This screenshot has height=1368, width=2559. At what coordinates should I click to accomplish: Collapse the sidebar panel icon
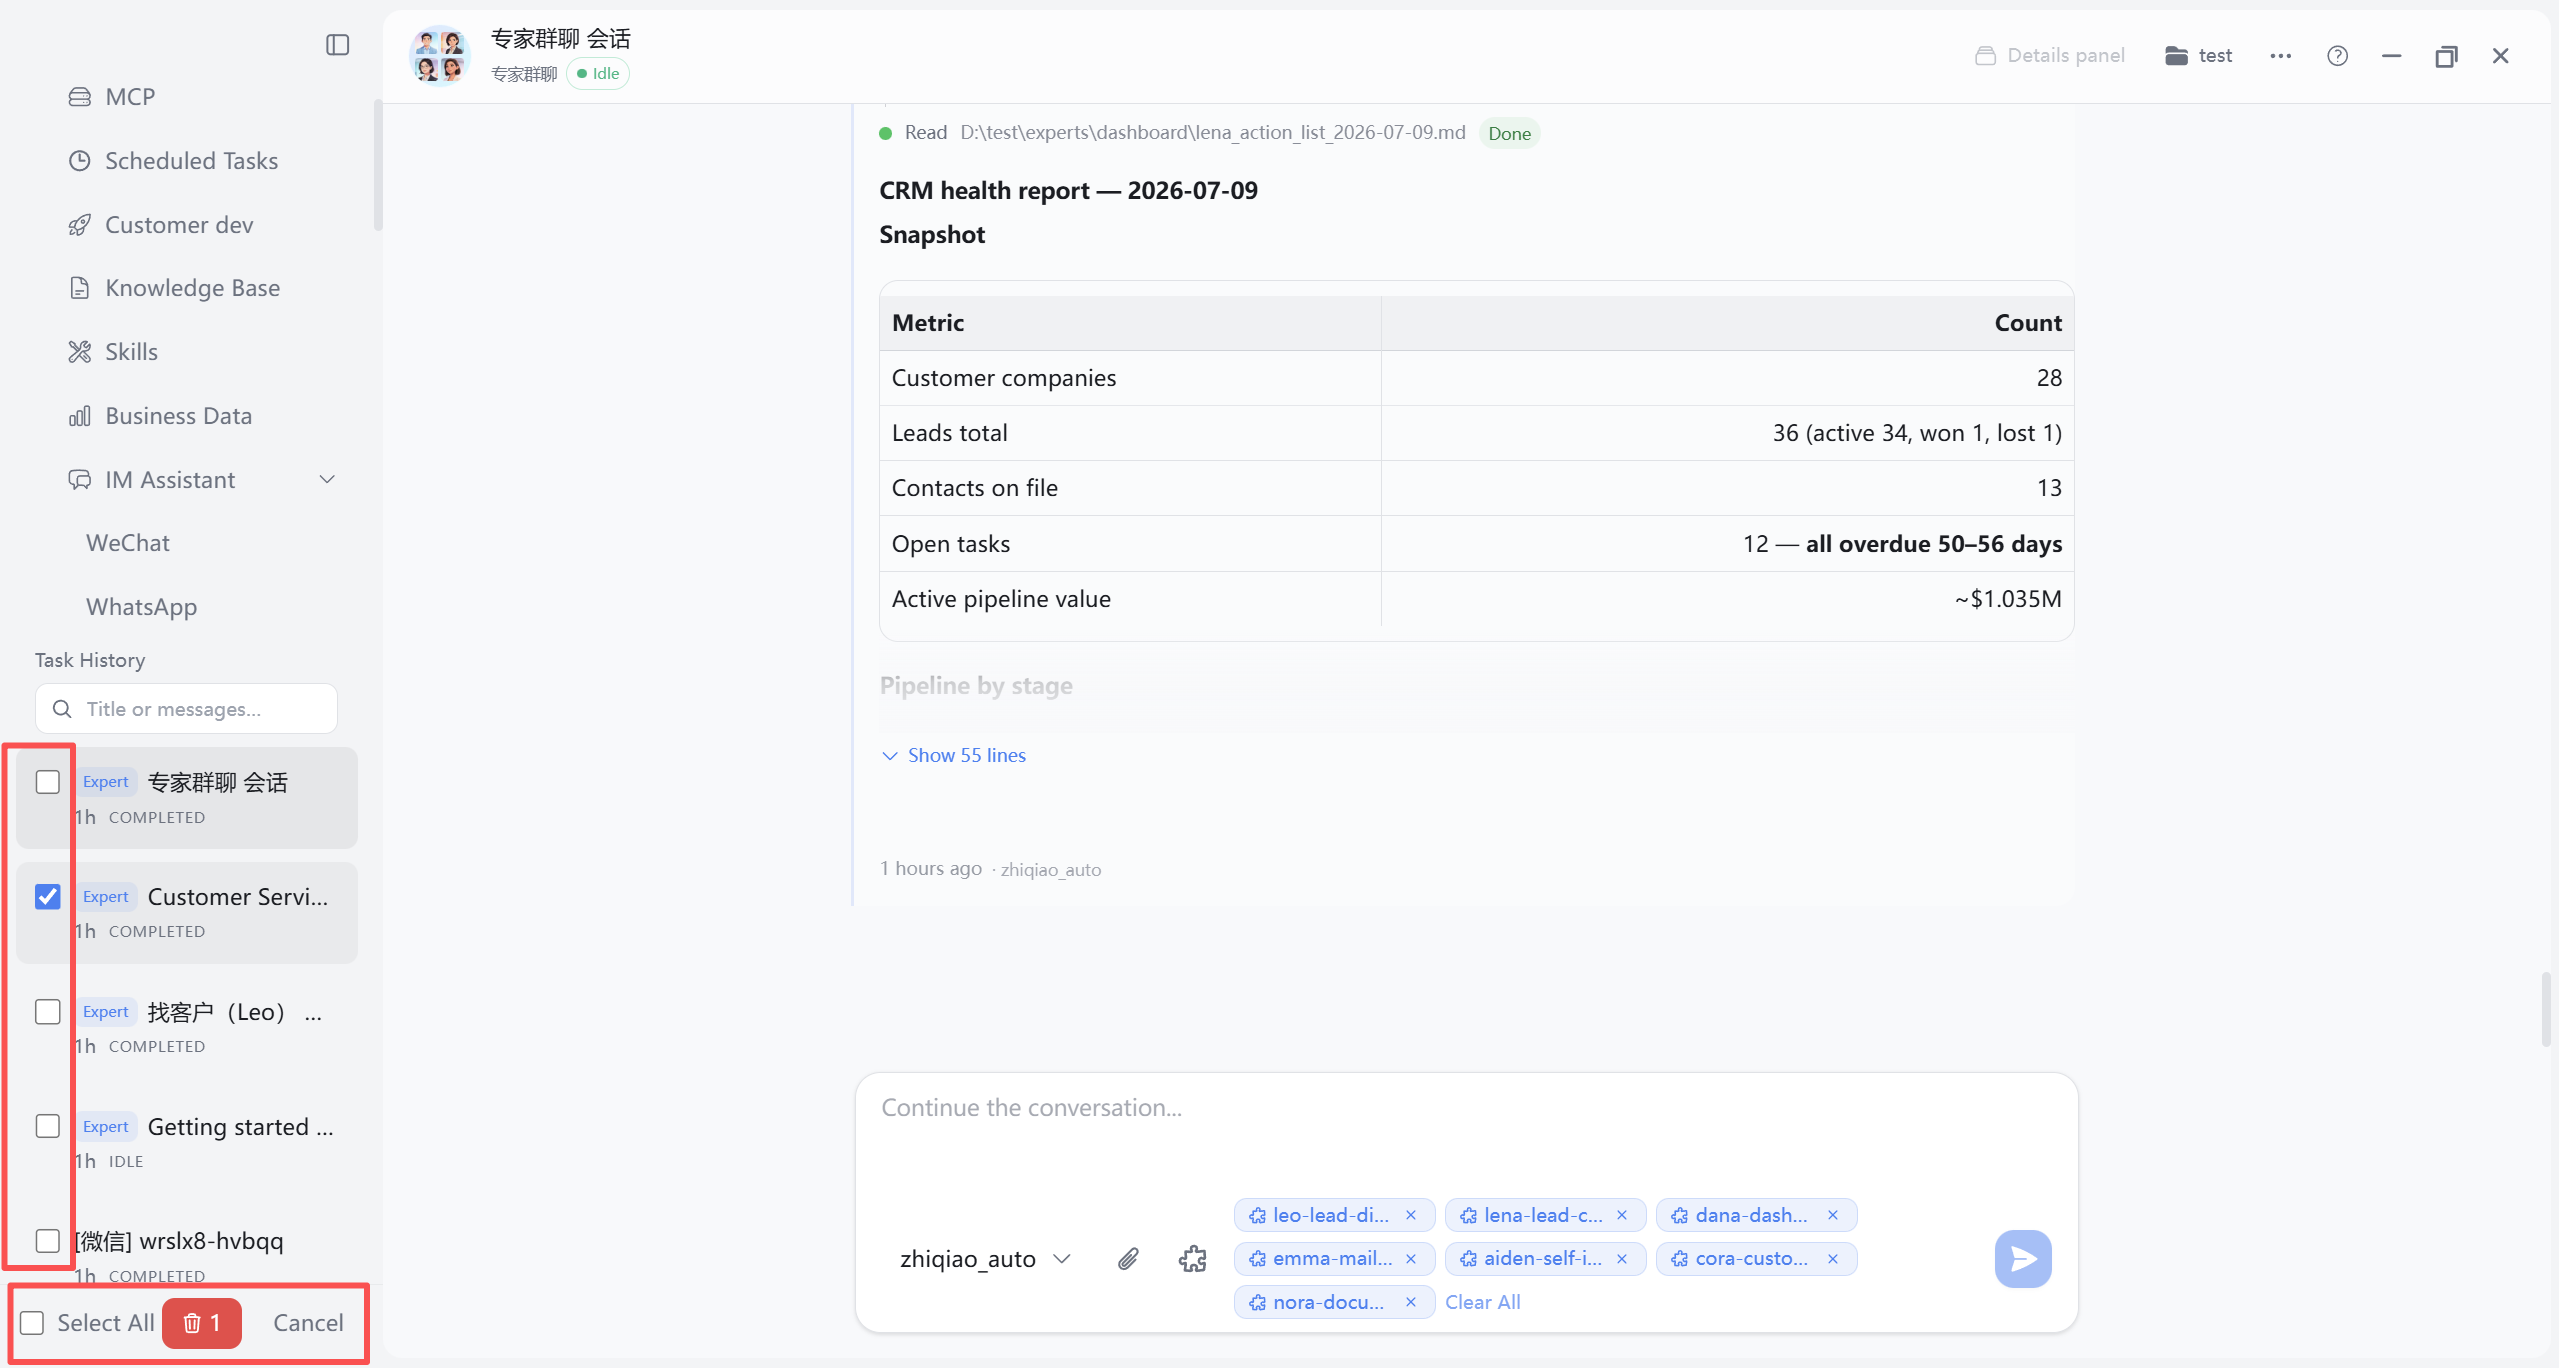(x=337, y=45)
